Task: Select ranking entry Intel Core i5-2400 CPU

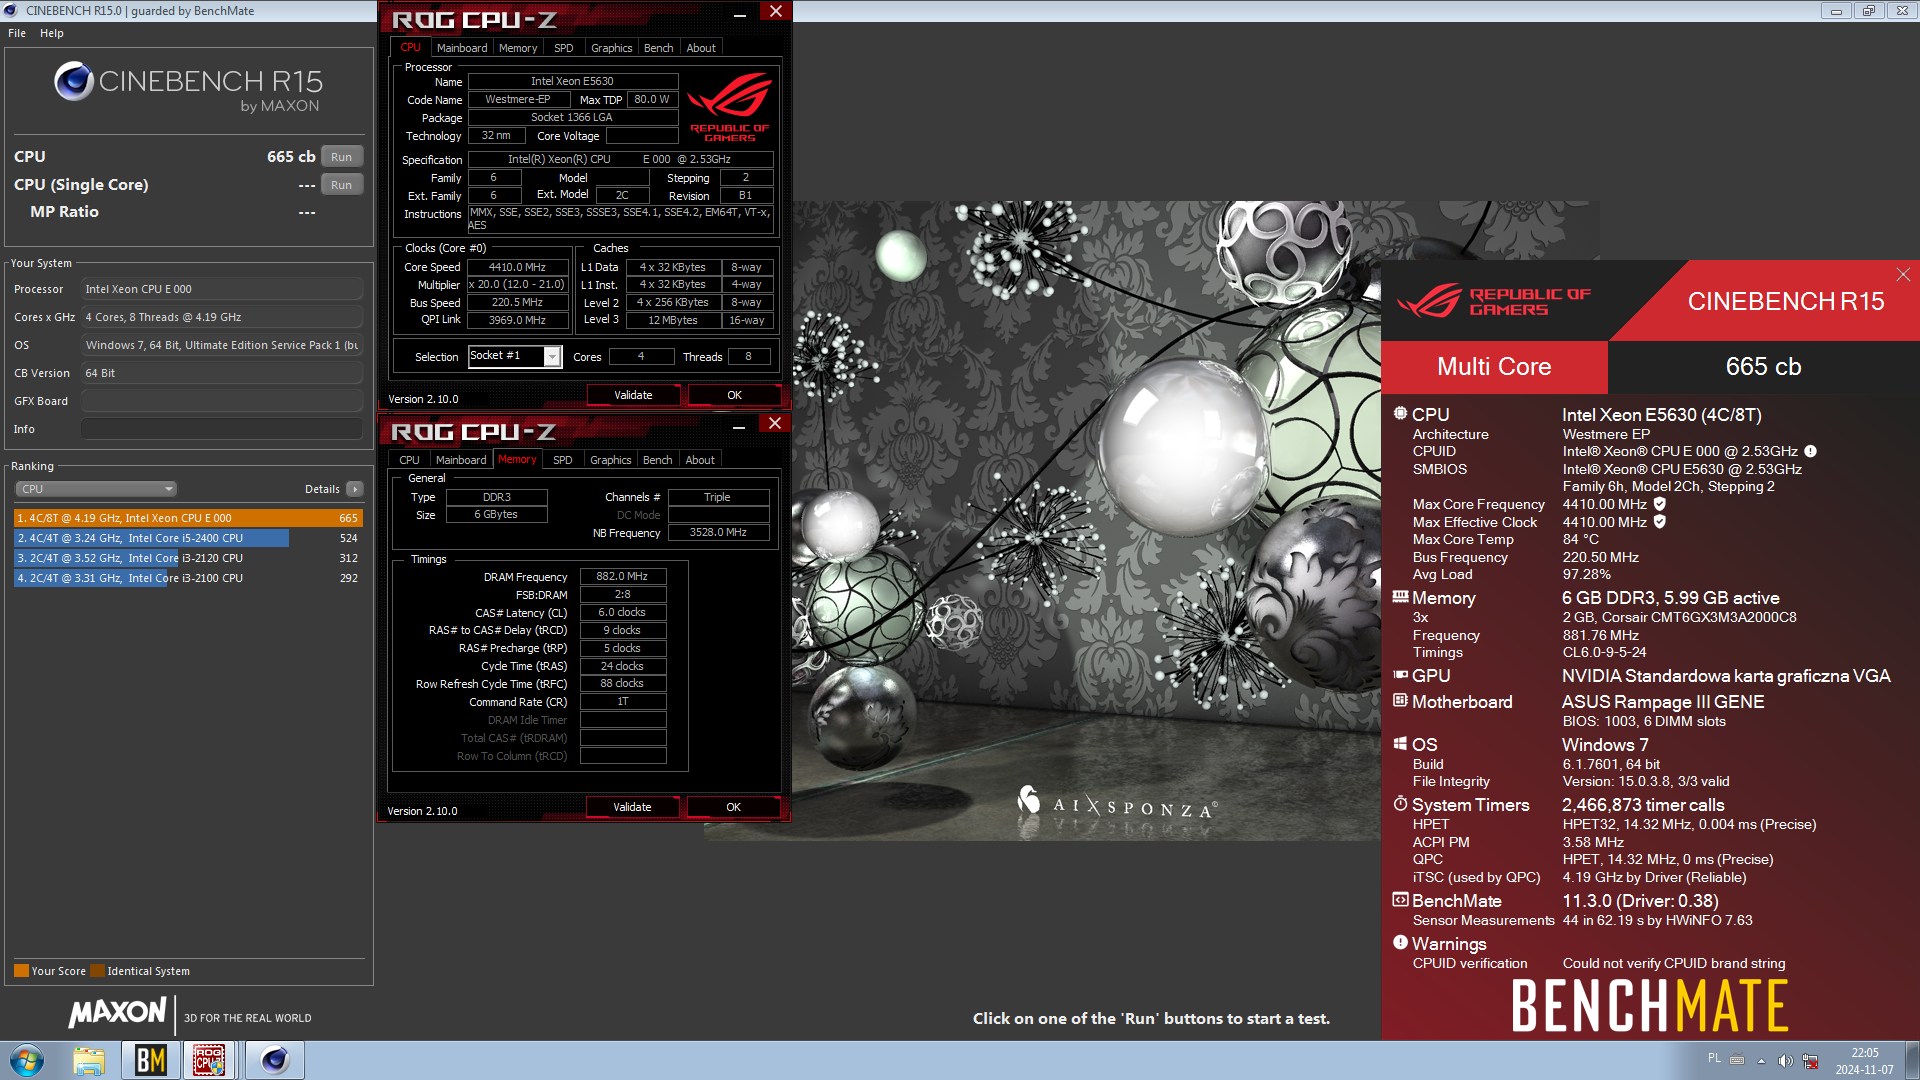Action: [188, 538]
